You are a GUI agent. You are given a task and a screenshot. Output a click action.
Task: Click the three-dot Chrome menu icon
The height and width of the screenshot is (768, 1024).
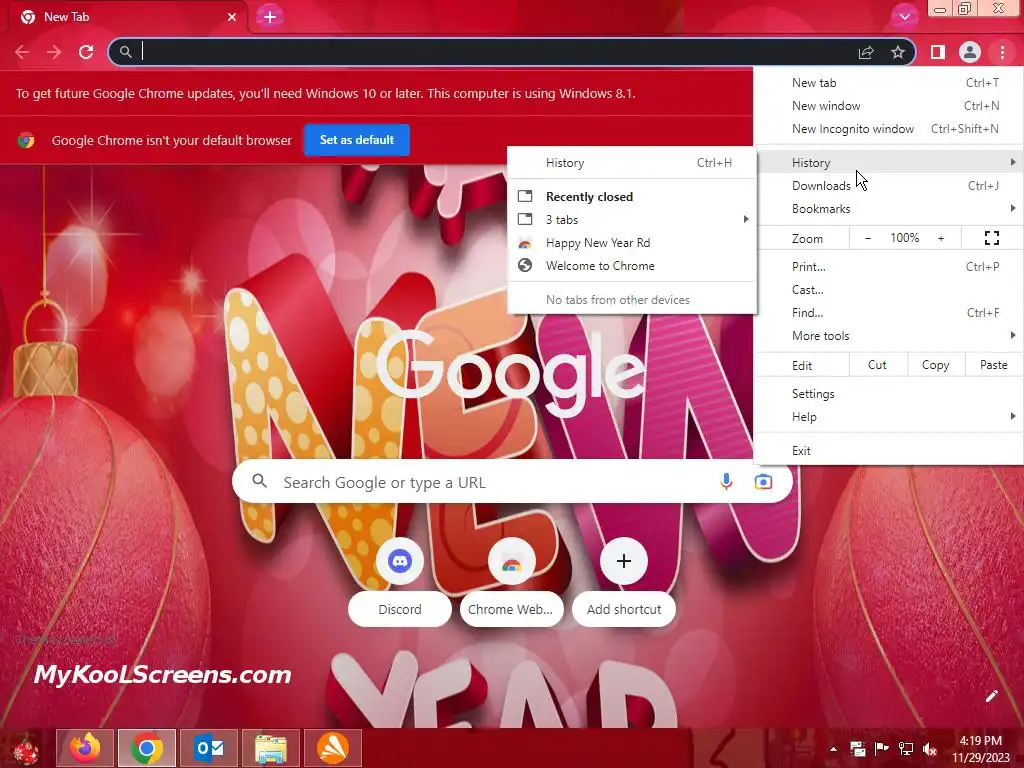pyautogui.click(x=1002, y=52)
